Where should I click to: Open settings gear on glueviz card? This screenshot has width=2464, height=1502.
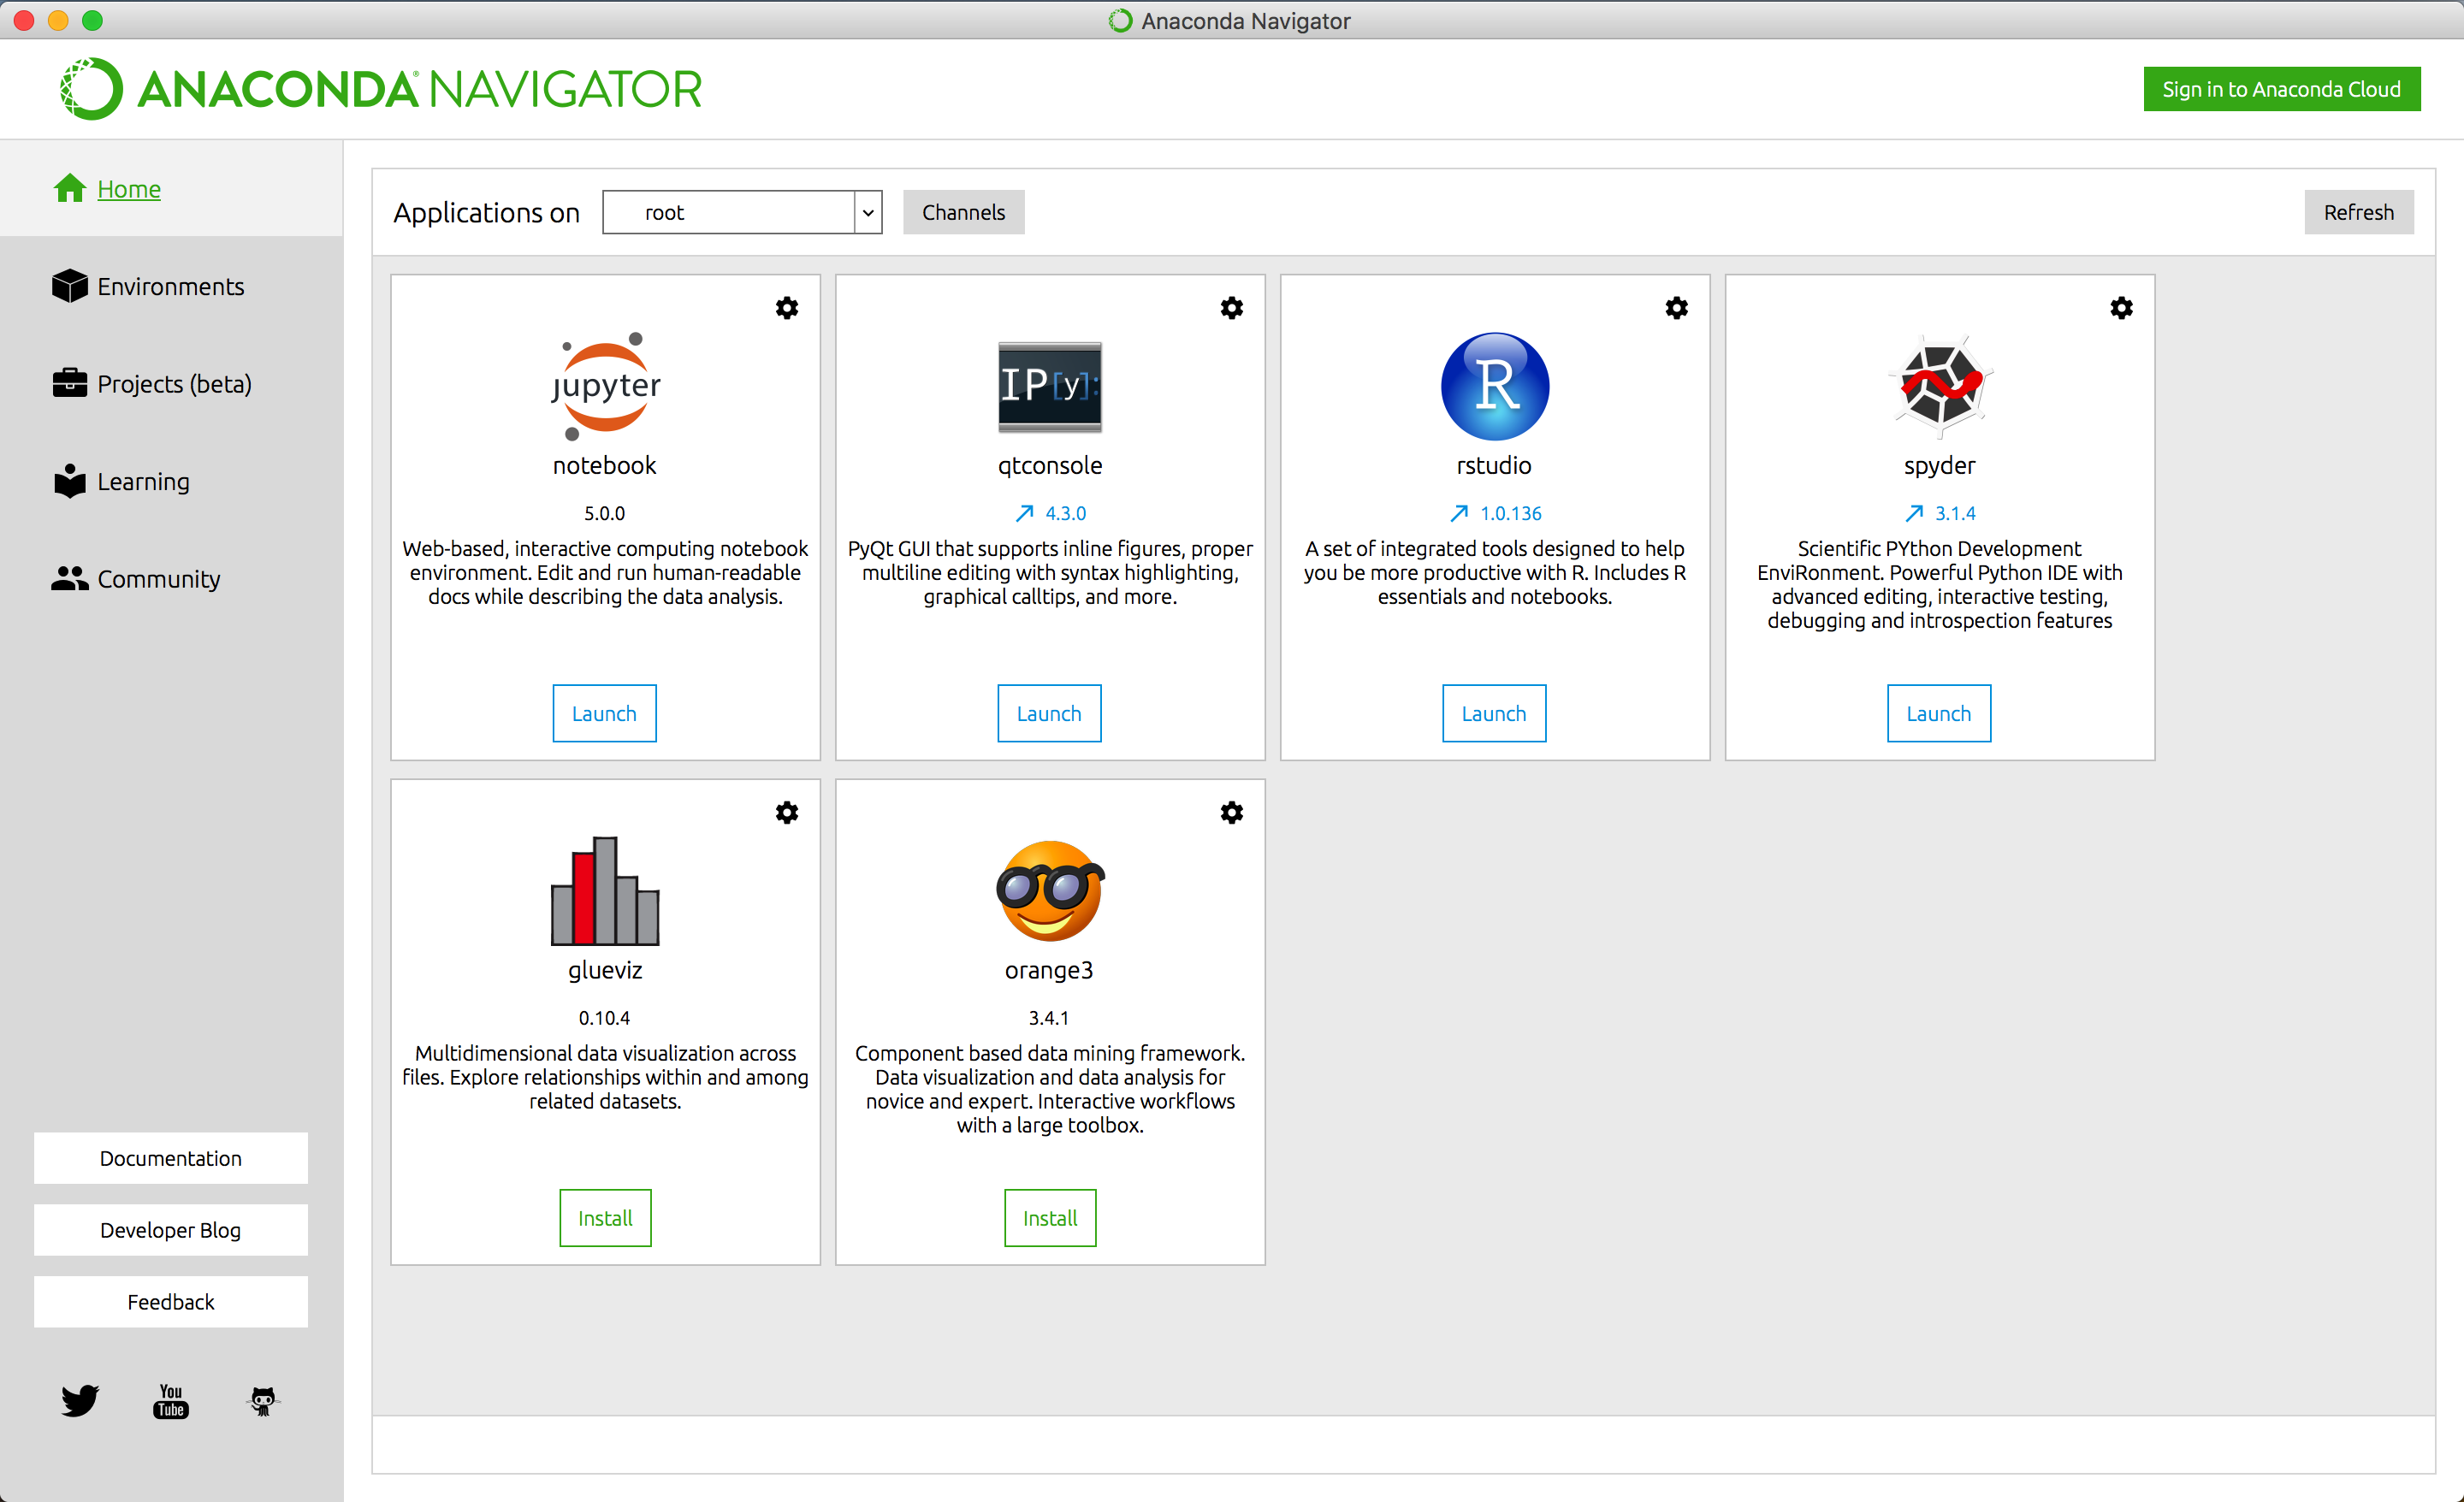click(787, 813)
